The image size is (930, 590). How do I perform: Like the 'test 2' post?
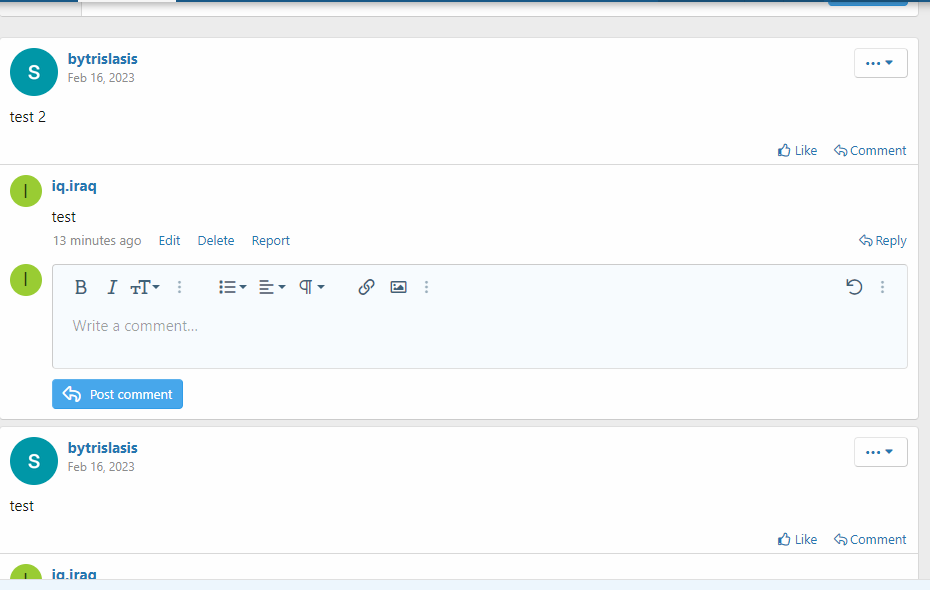[x=797, y=150]
